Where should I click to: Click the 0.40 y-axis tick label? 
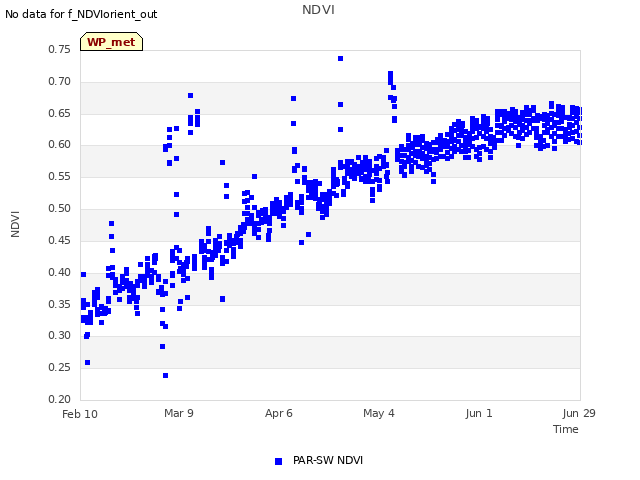tap(59, 272)
